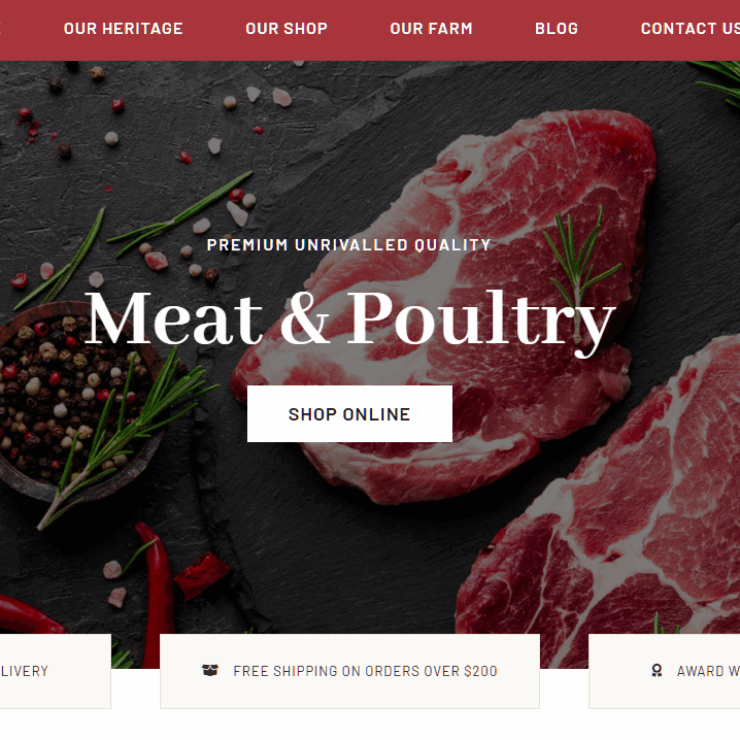Viewport: 740px width, 740px height.
Task: Open the Contact Us nav link
Action: (x=690, y=29)
